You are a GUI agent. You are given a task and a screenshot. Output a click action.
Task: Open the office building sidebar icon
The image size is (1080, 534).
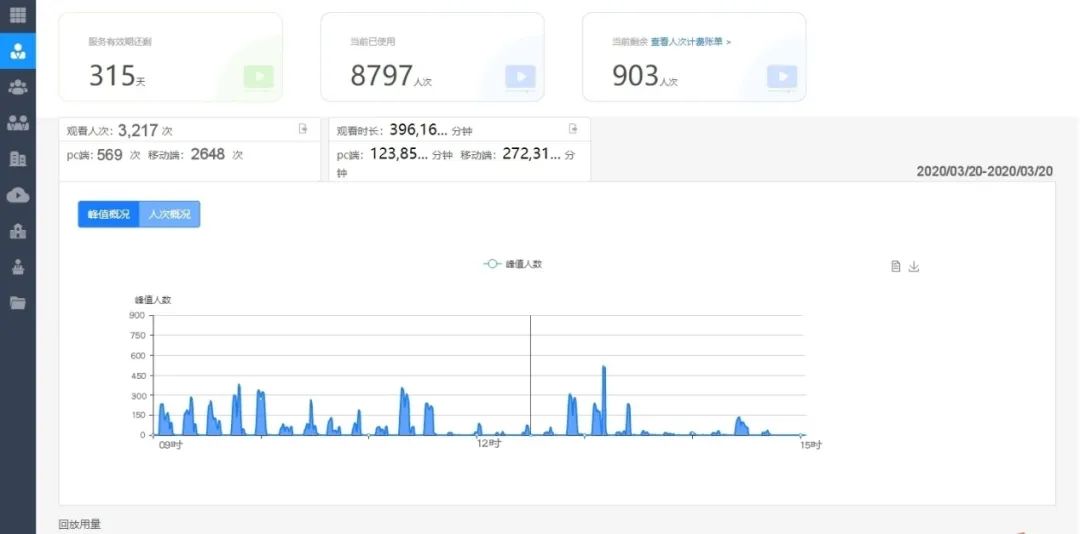tap(18, 159)
